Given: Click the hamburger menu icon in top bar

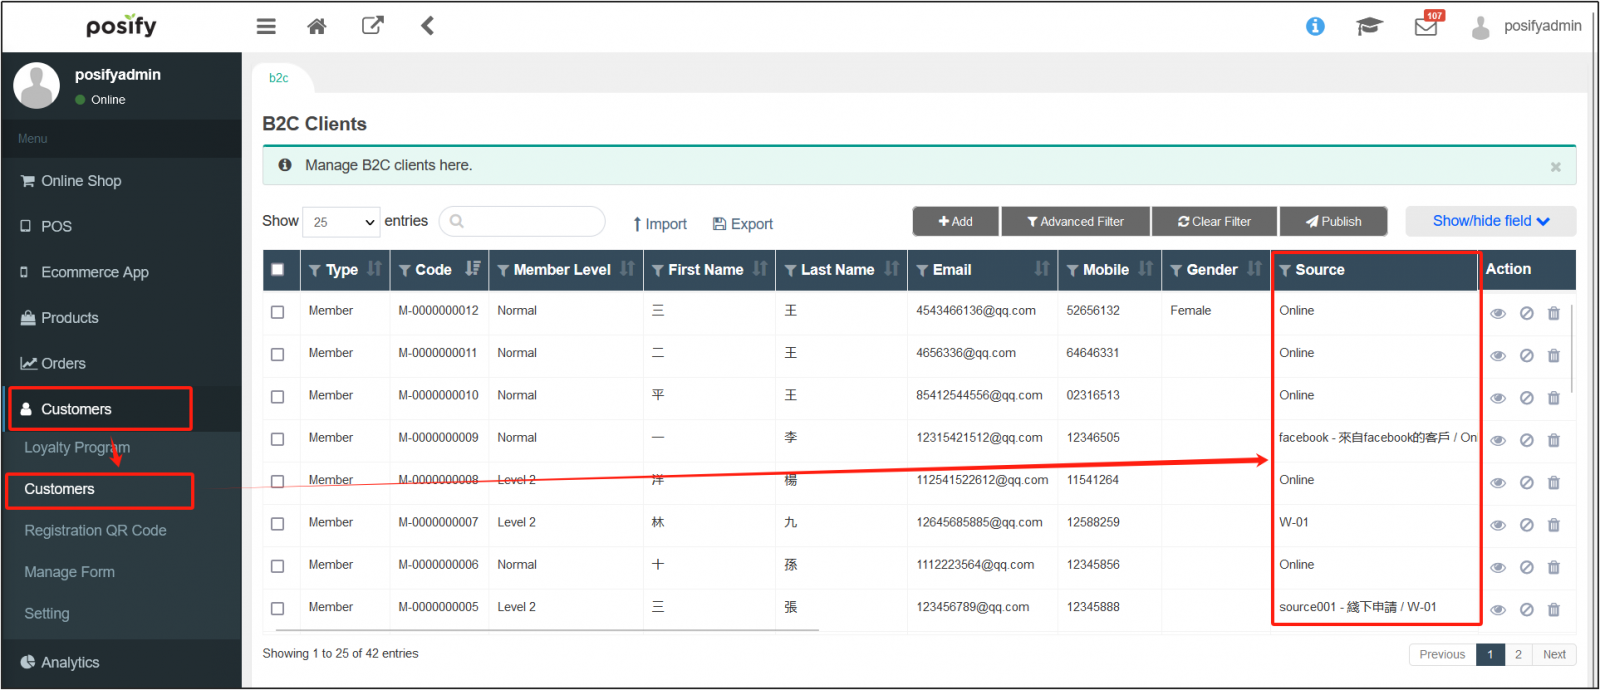Looking at the screenshot, I should click(266, 26).
